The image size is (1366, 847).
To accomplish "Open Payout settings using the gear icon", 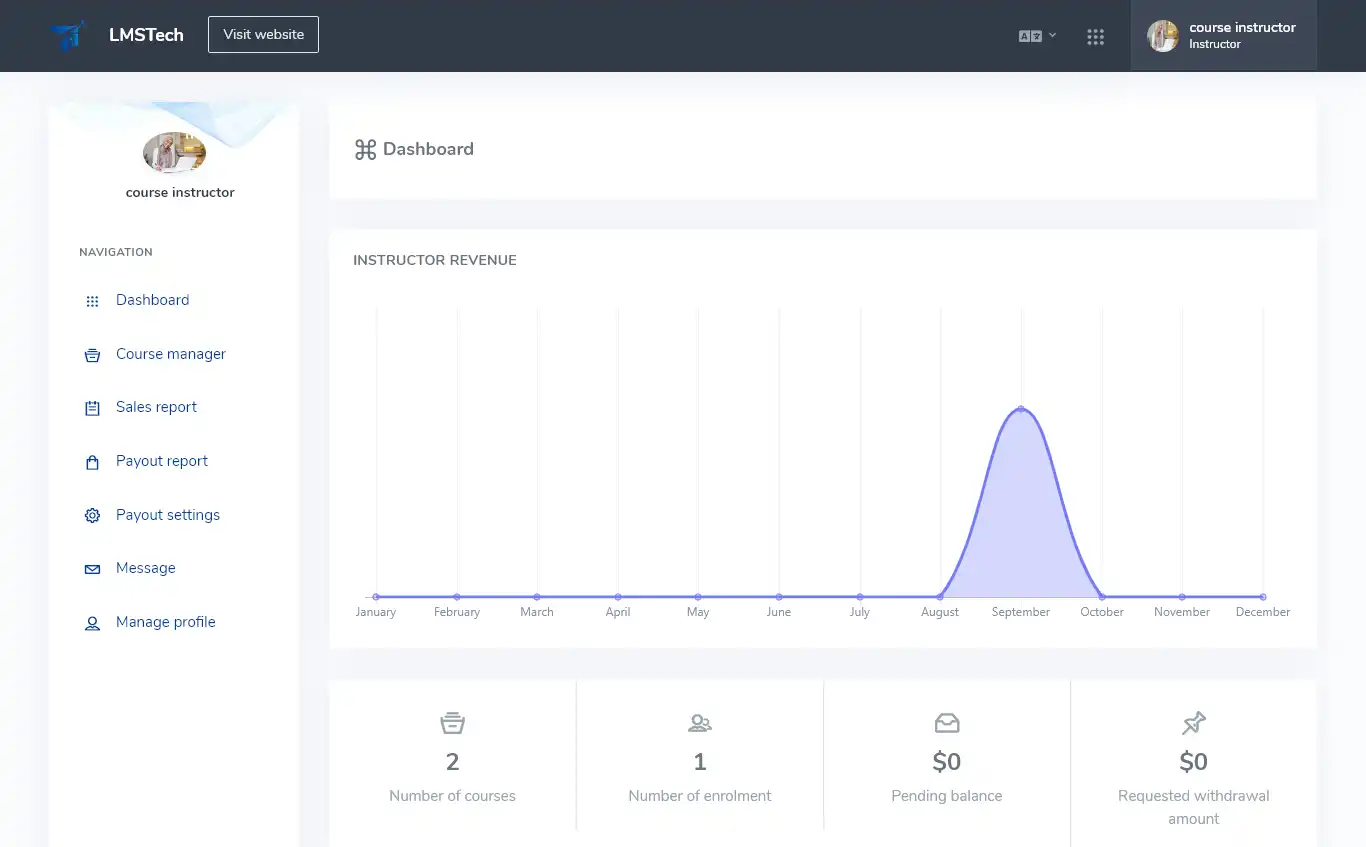I will click(x=91, y=514).
